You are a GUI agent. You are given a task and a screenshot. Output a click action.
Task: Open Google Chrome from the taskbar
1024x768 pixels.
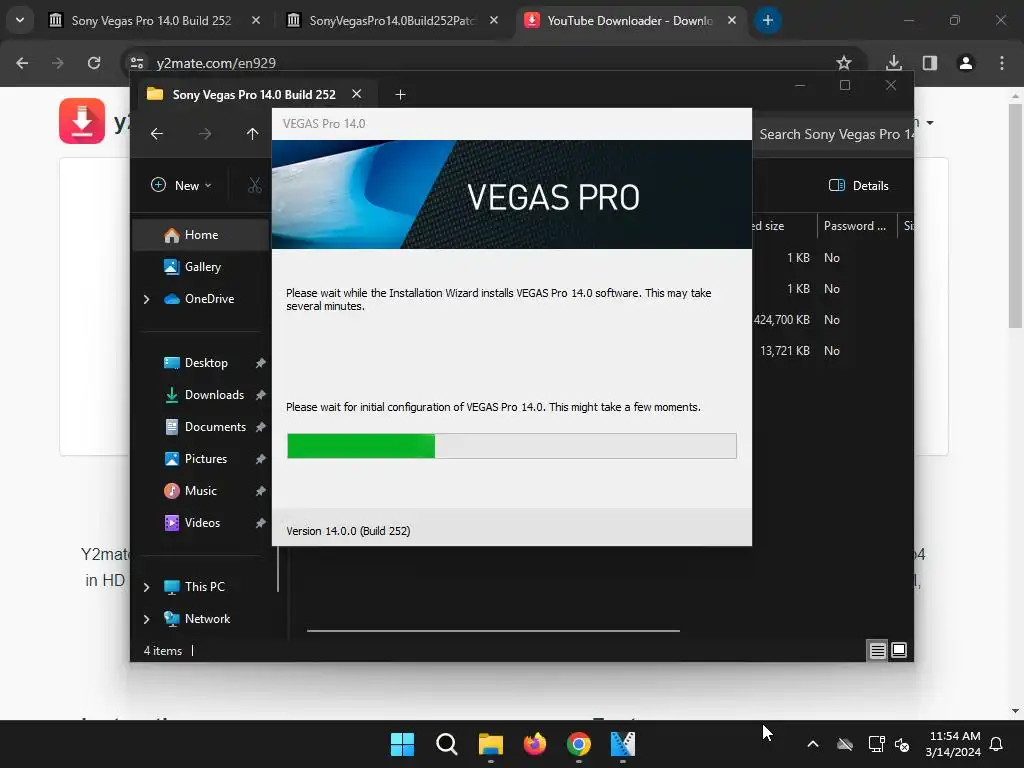click(x=579, y=744)
